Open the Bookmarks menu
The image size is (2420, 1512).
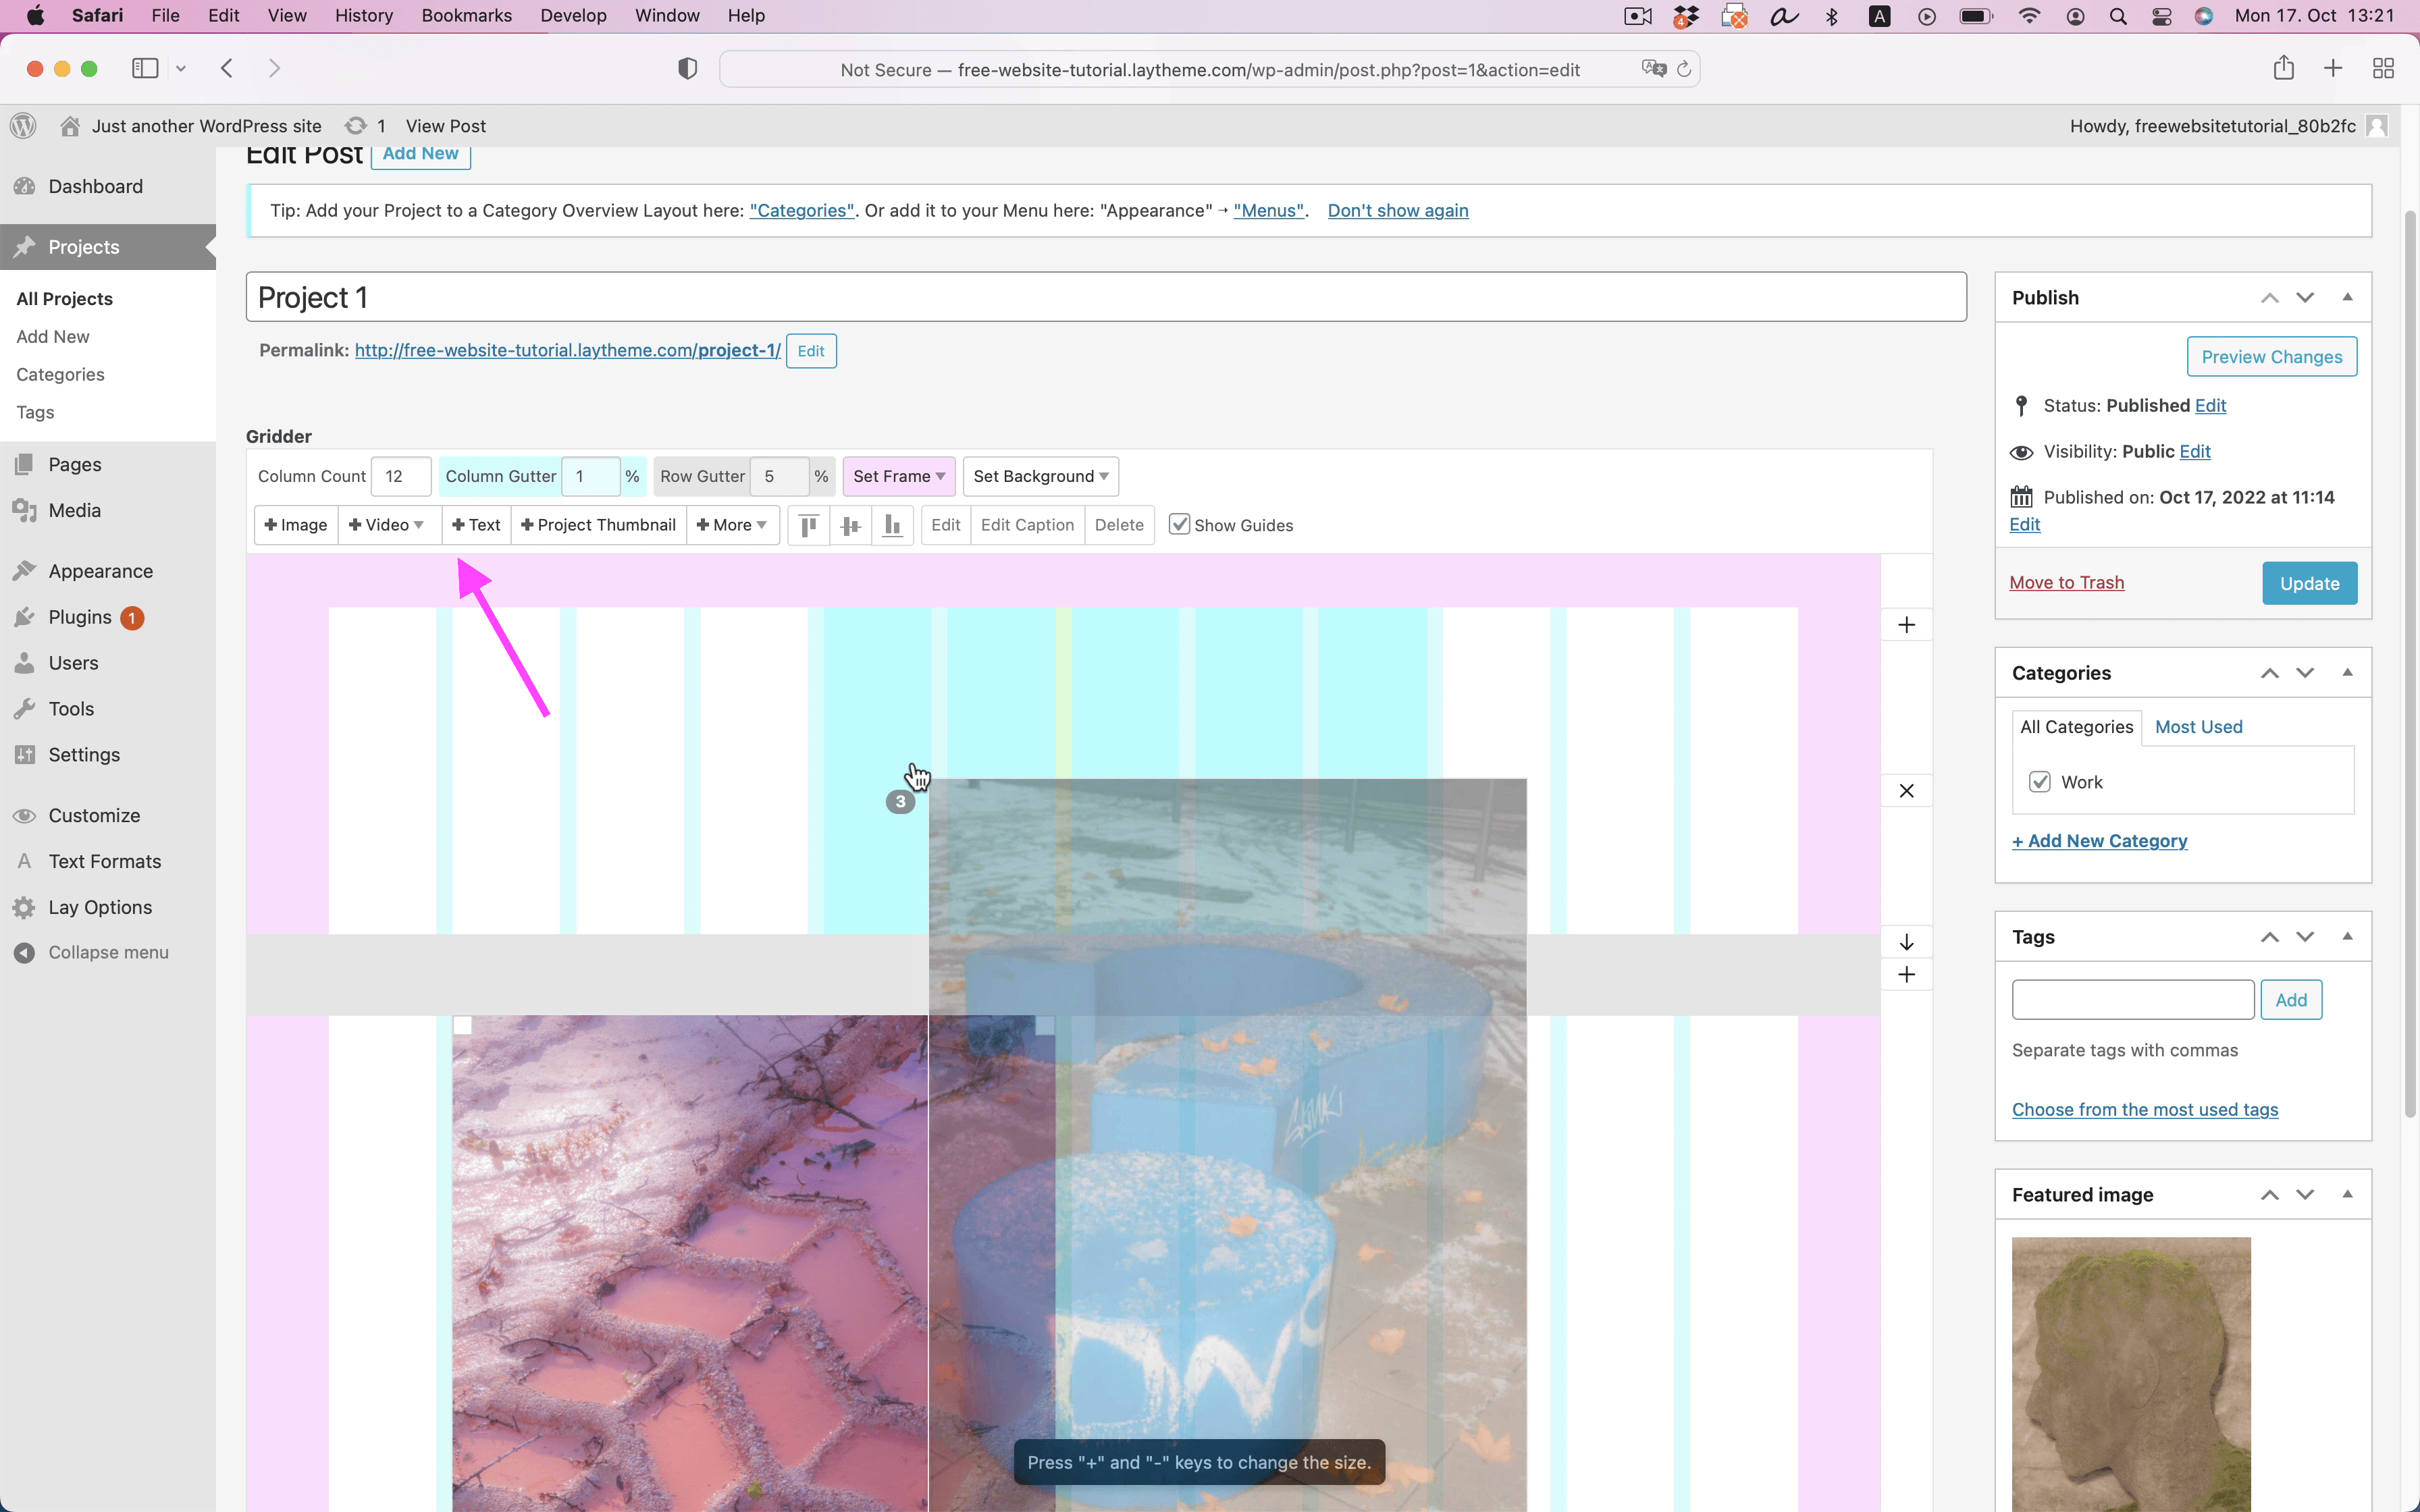point(467,16)
